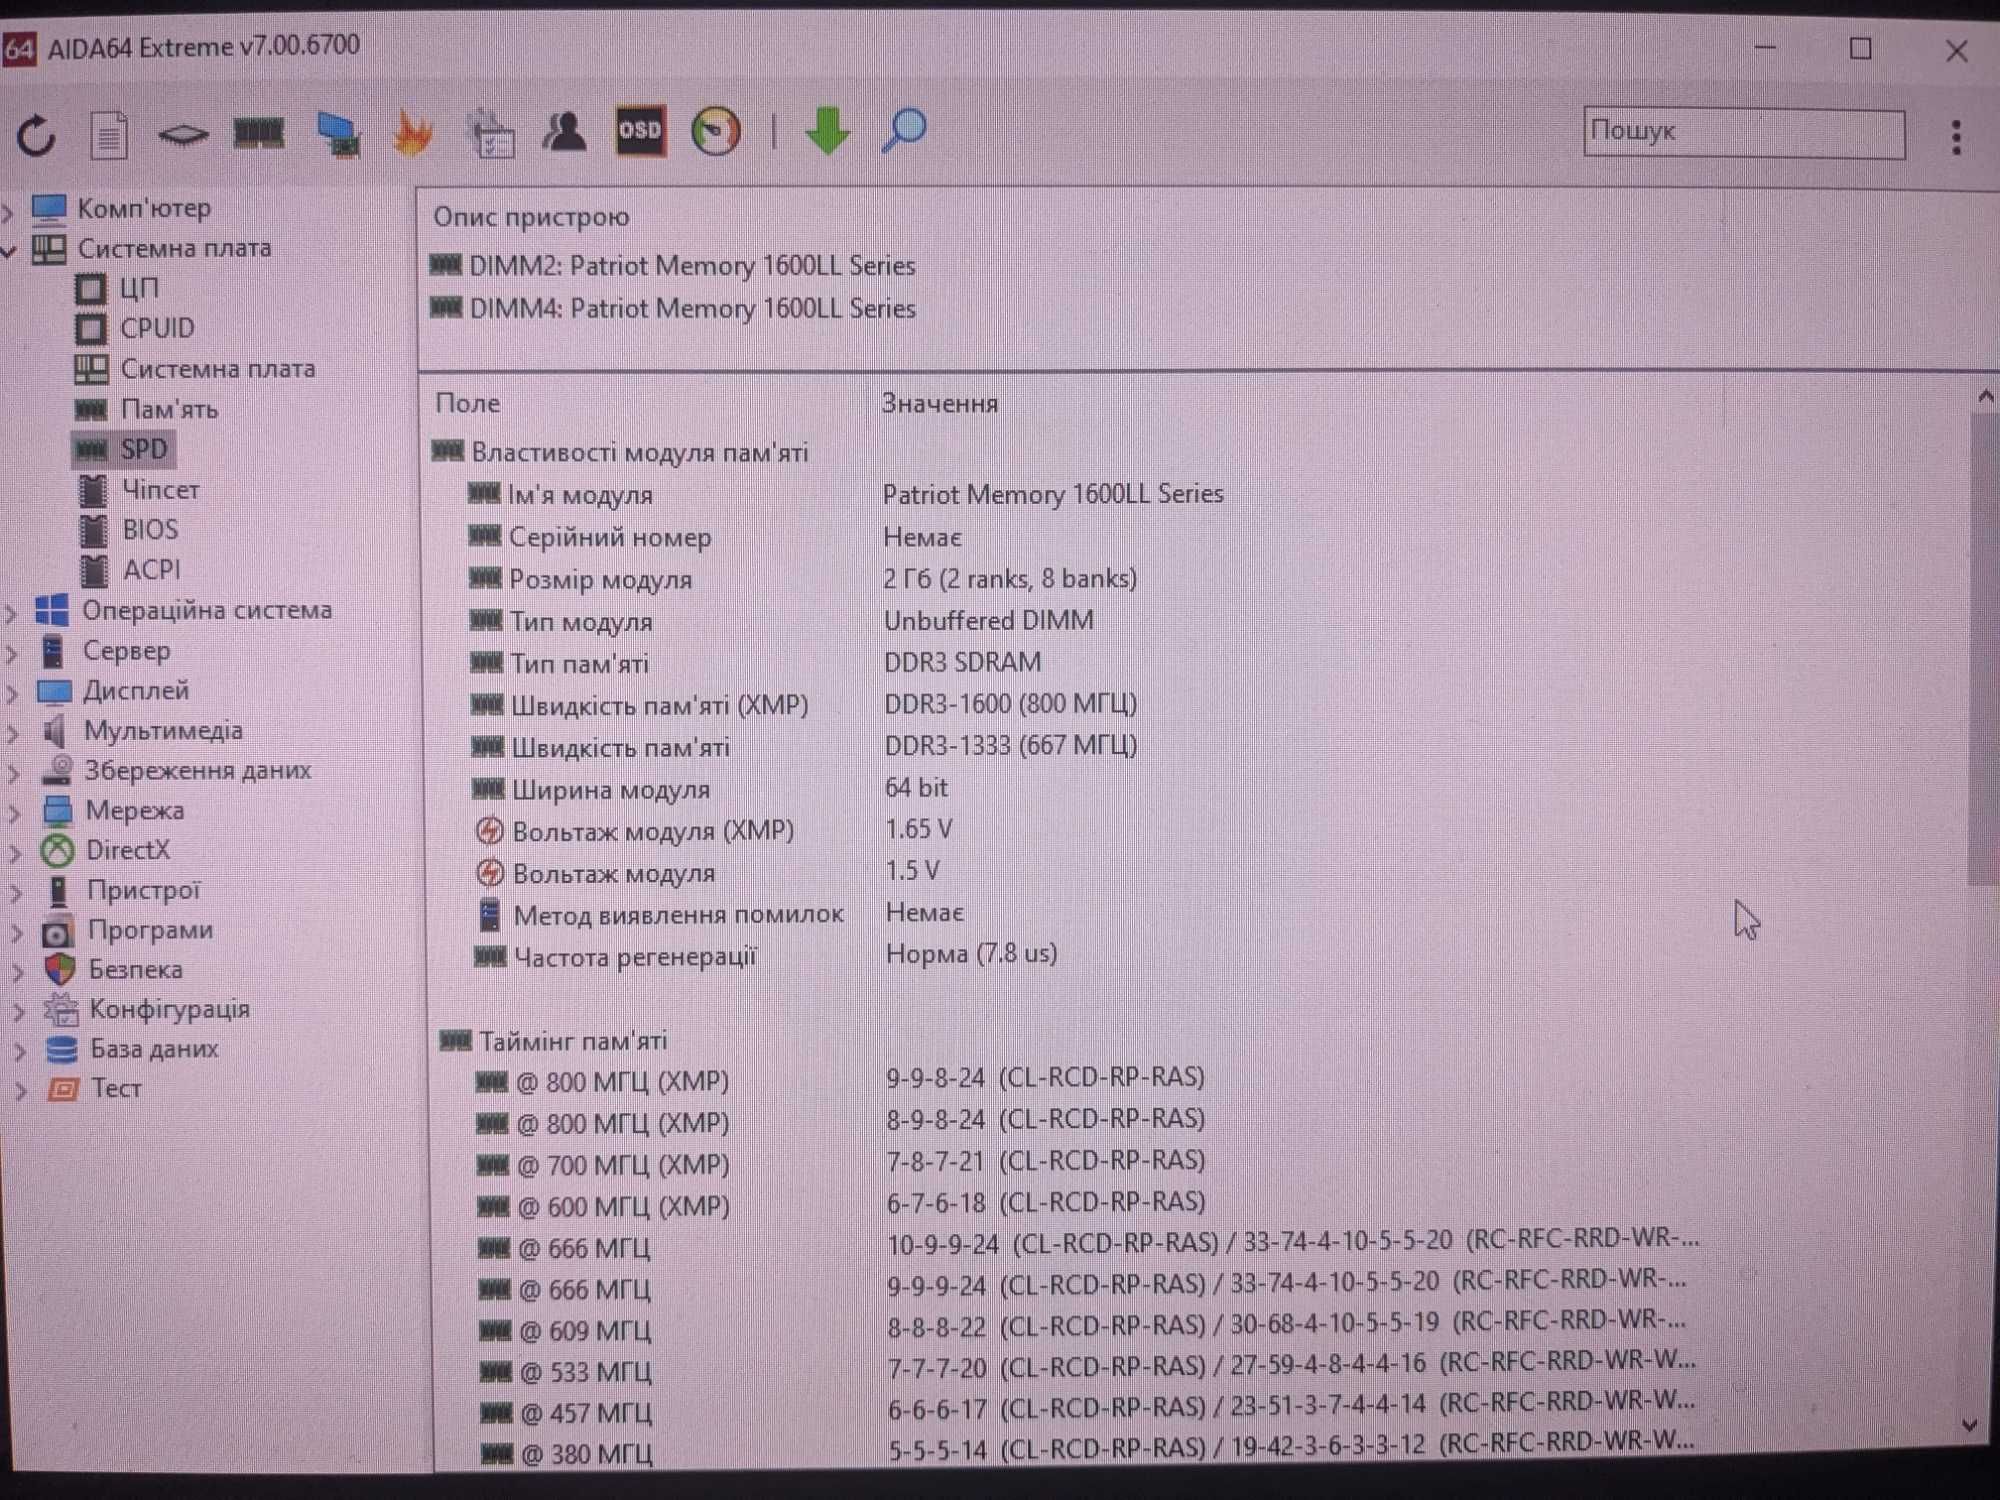Click the DDR3 SDRAM value

pos(963,663)
